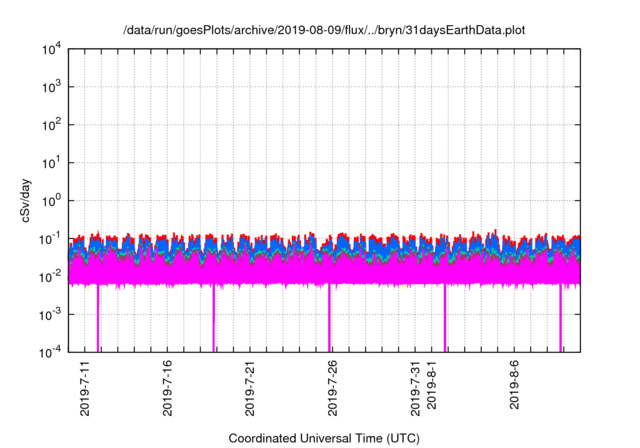
Task: Click the 10^1 y-axis tick label
Action: coord(52,162)
